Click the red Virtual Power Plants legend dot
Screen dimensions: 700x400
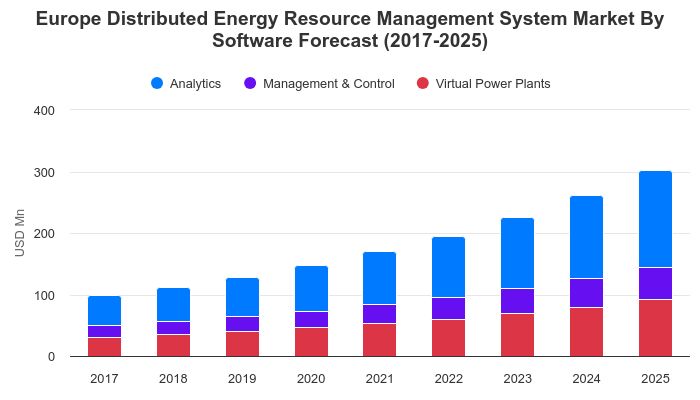click(x=423, y=83)
